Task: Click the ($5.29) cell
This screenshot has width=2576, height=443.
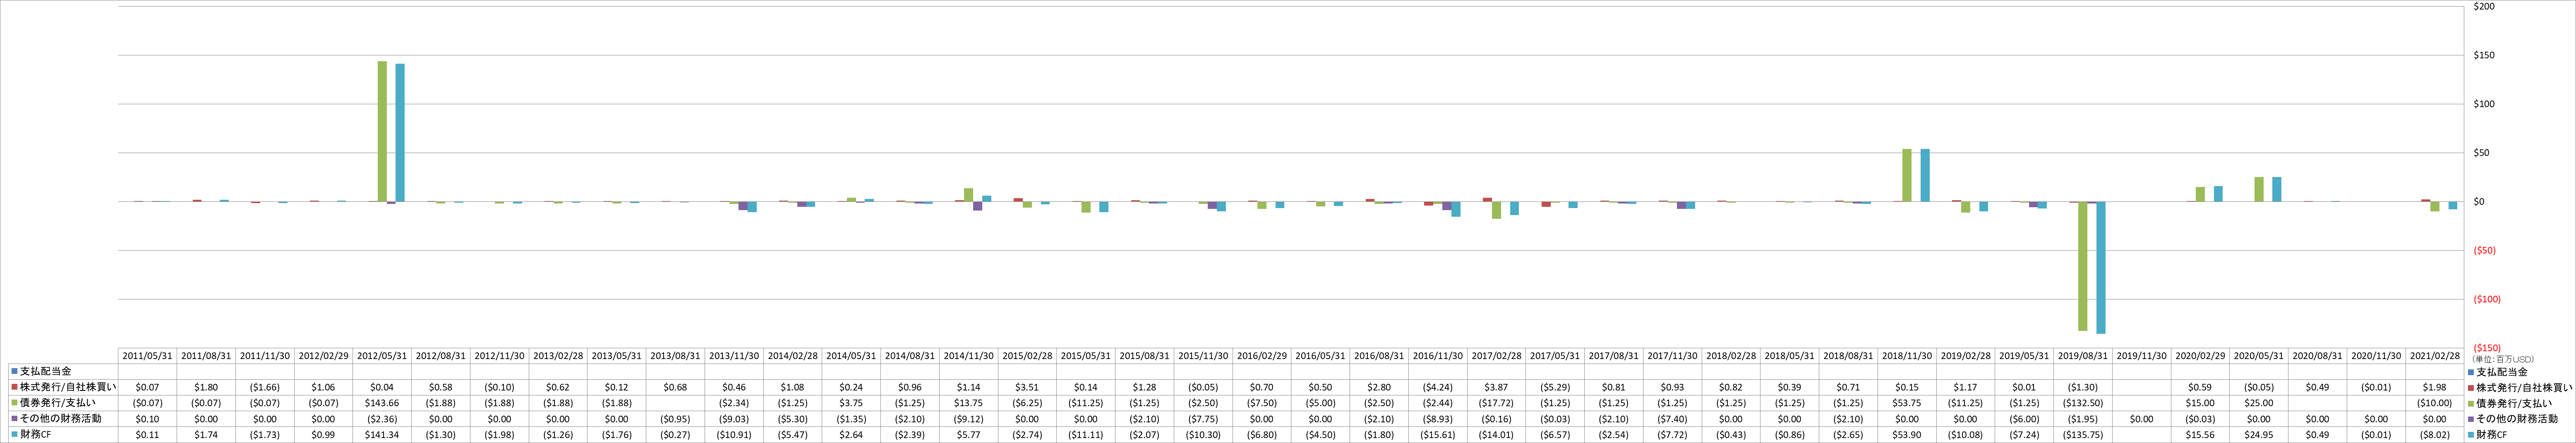Action: pyautogui.click(x=1554, y=387)
